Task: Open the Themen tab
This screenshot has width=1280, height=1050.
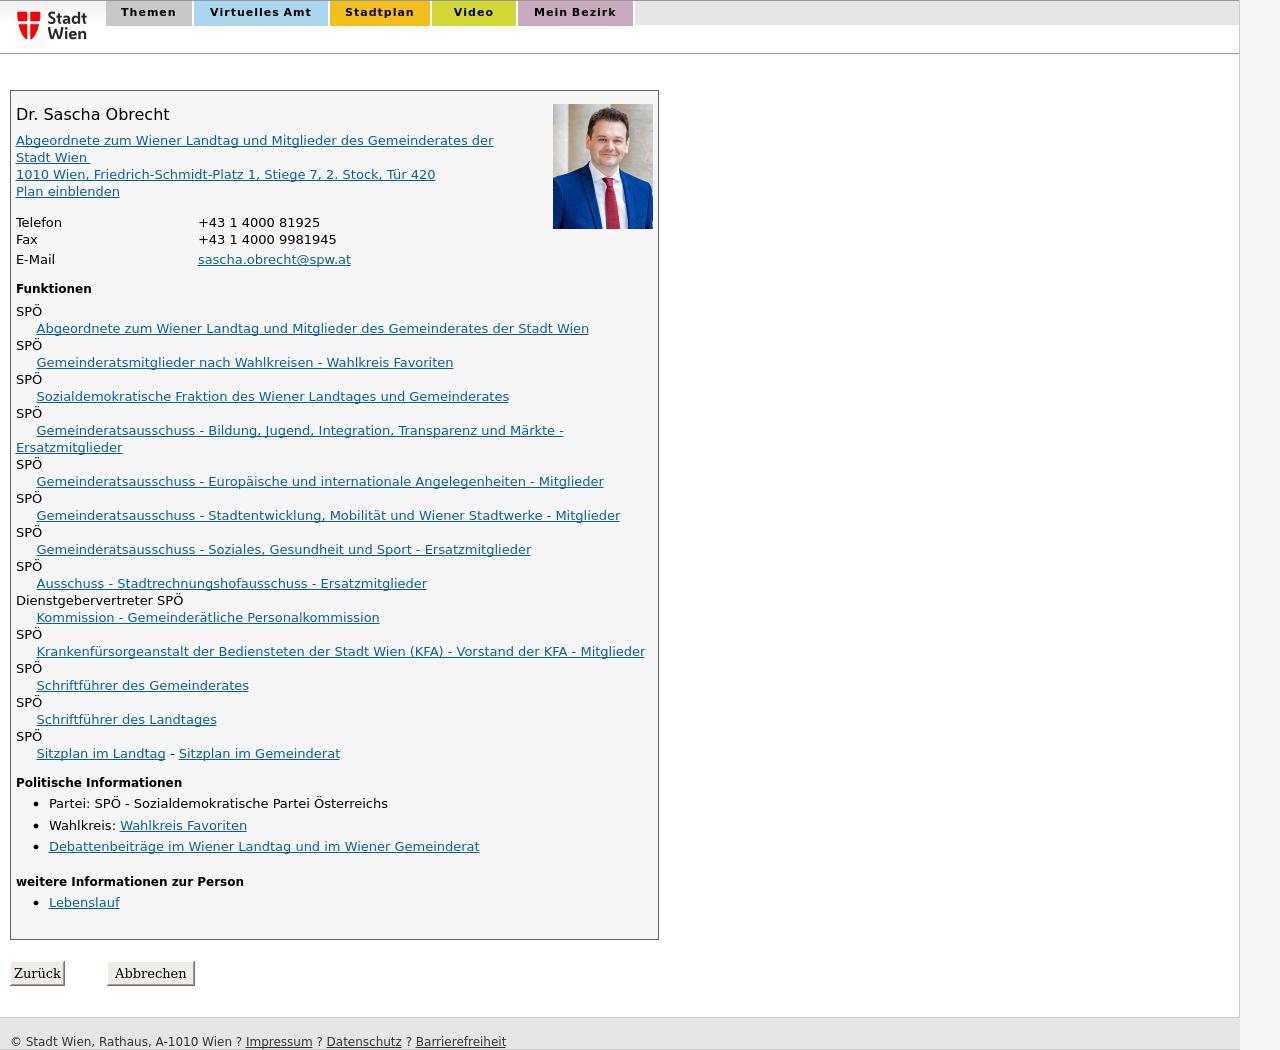Action: tap(148, 13)
